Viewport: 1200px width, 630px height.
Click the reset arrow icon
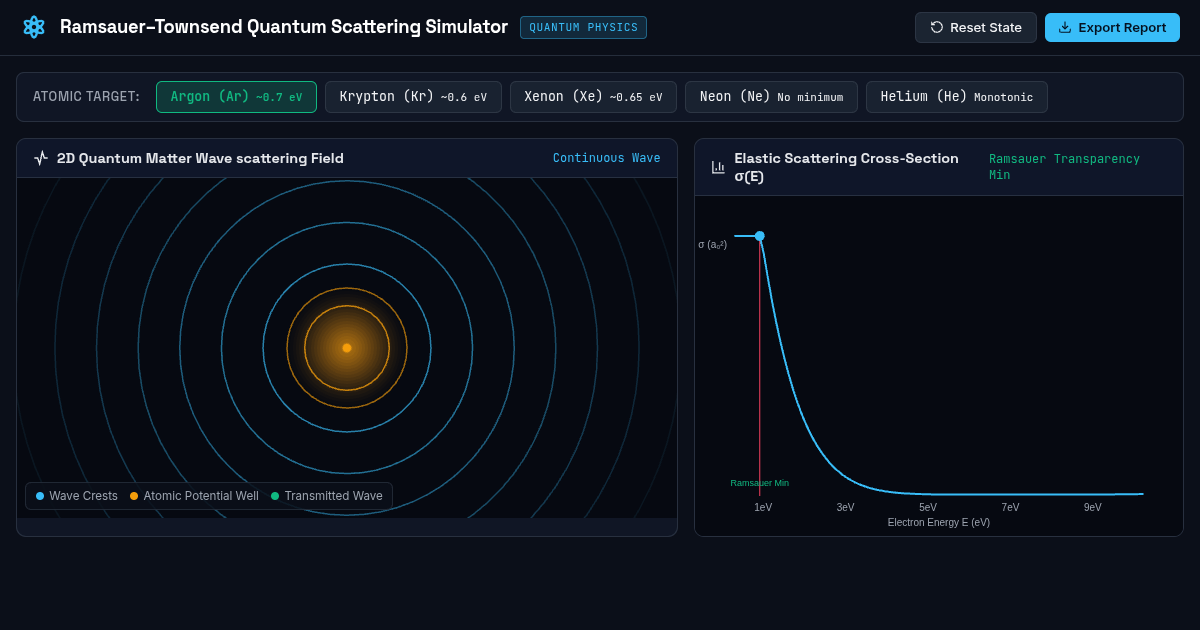click(937, 27)
